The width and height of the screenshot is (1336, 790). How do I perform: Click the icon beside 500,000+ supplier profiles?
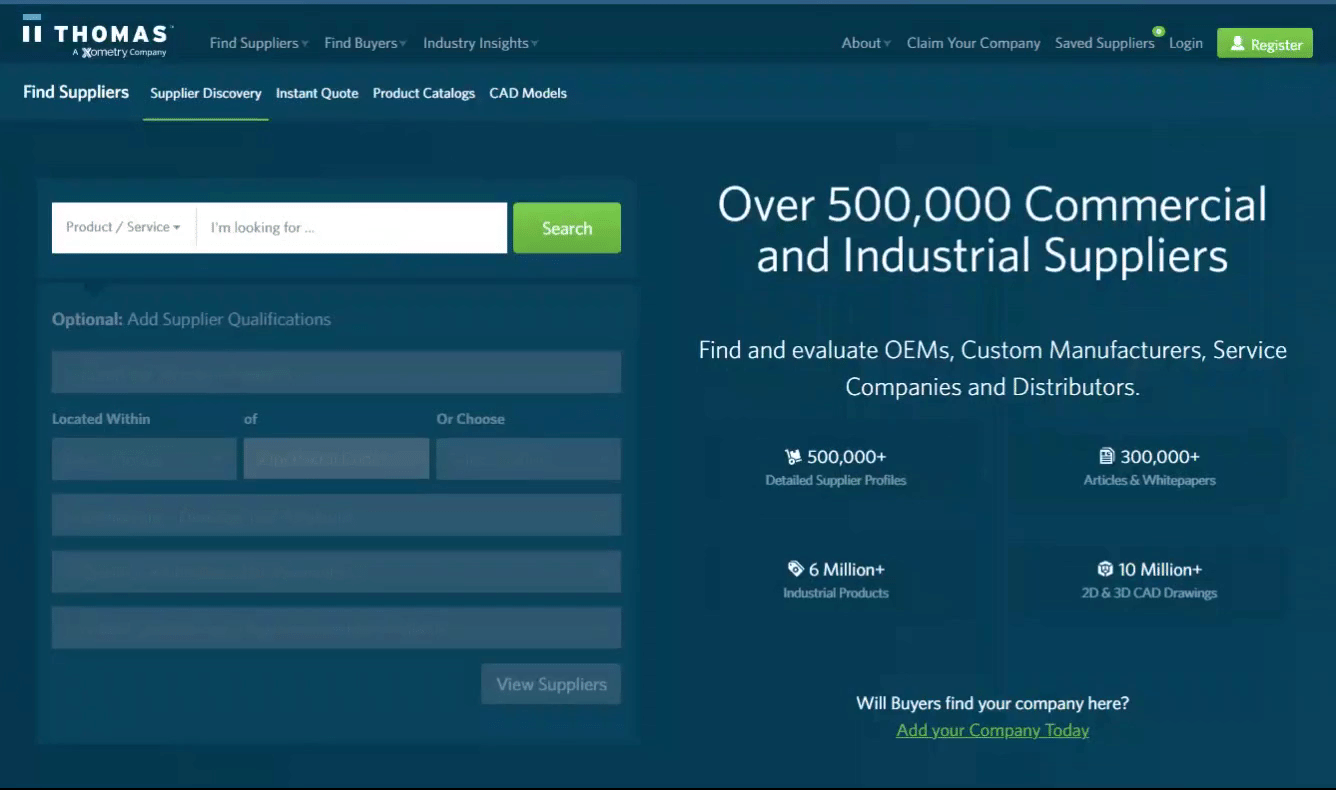point(794,457)
